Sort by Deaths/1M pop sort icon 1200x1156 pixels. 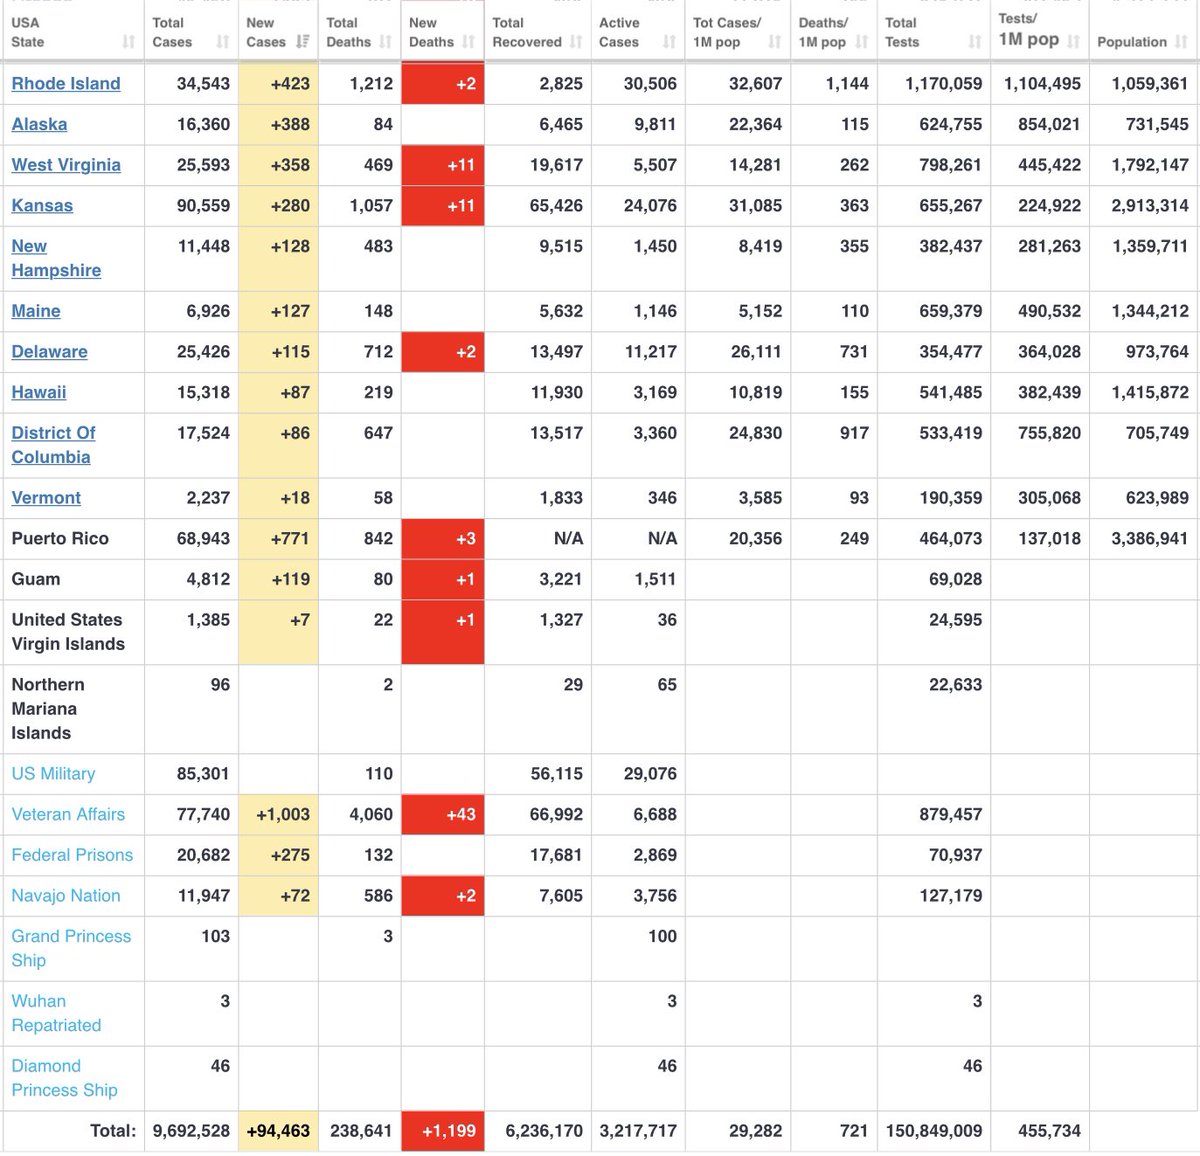(x=861, y=42)
